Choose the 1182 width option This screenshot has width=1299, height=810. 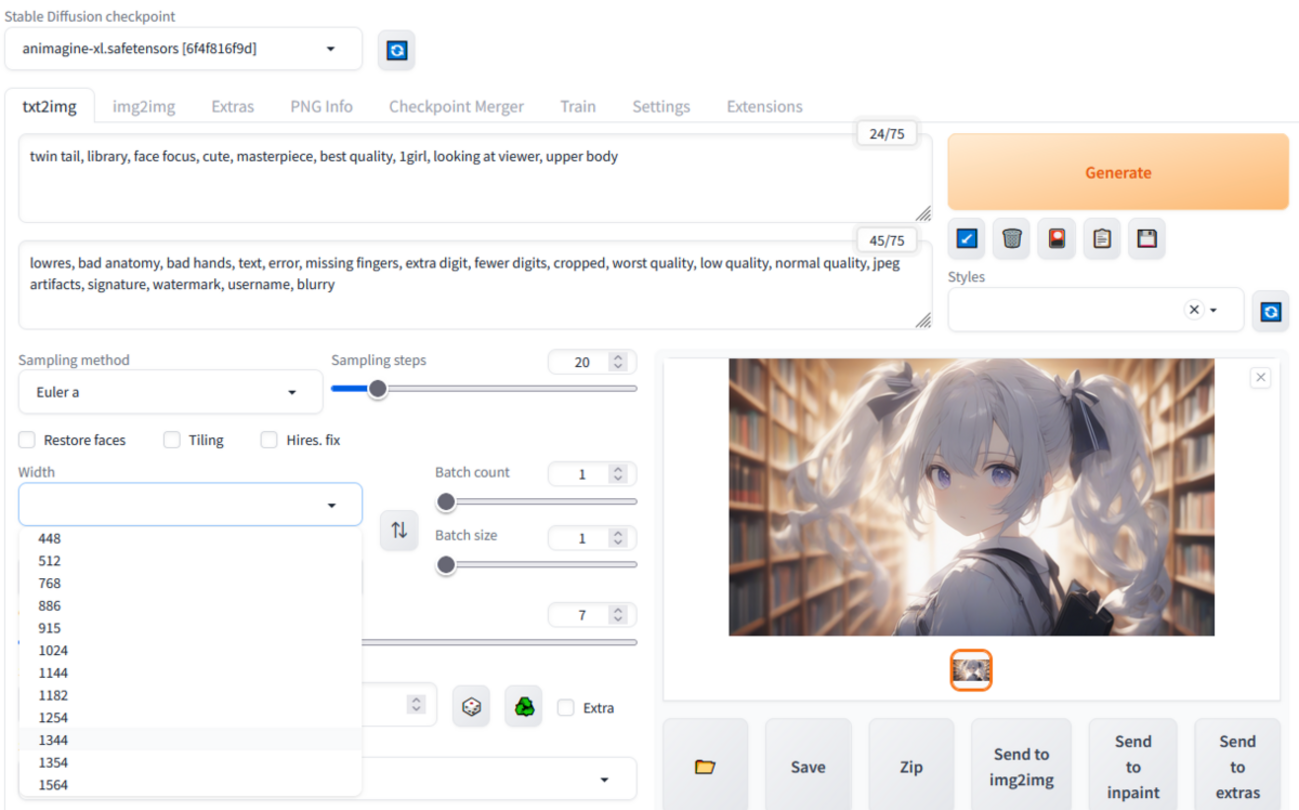point(190,695)
